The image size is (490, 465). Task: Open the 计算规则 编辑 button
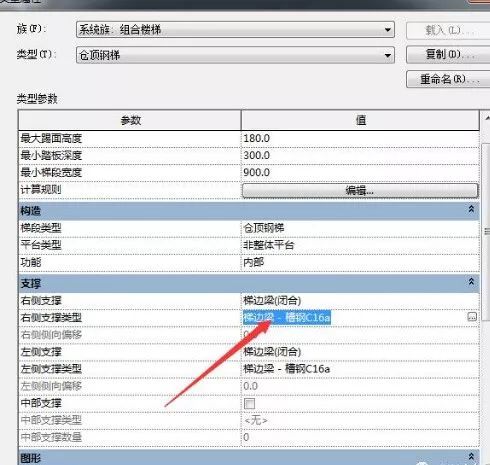pyautogui.click(x=360, y=190)
